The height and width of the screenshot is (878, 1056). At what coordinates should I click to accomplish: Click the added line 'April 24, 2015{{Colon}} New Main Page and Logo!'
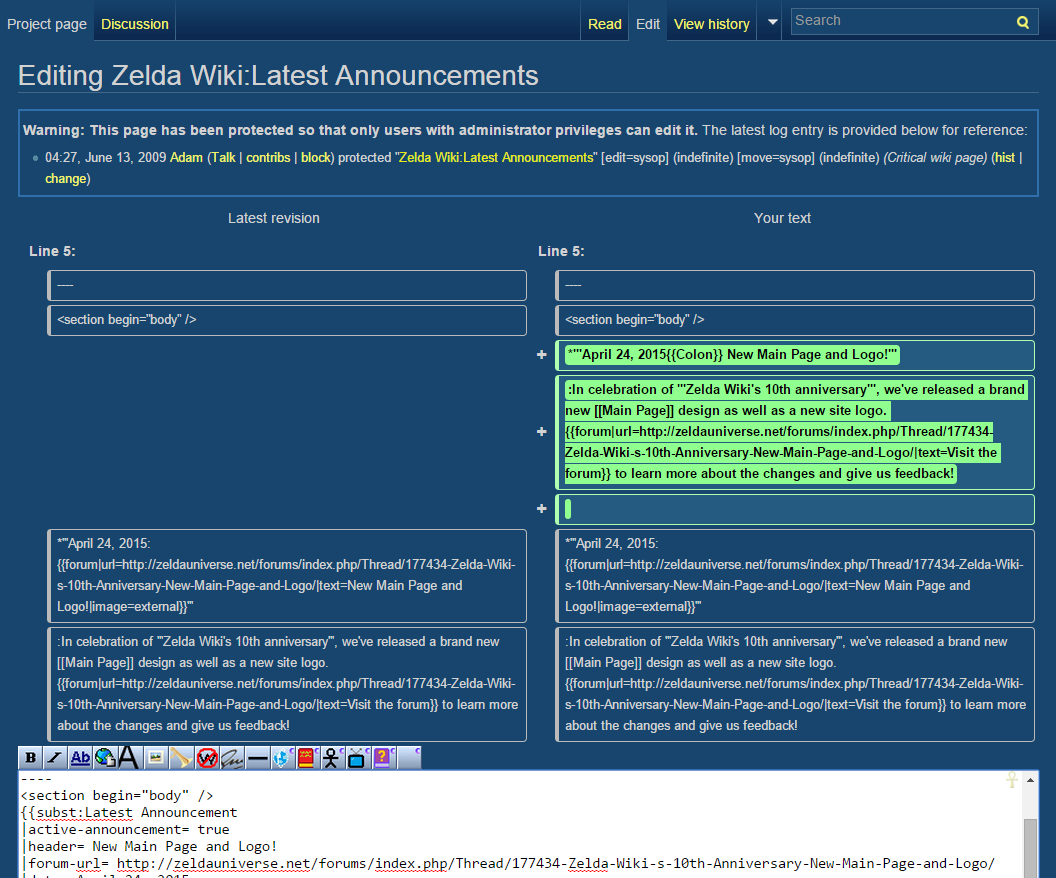click(x=732, y=355)
